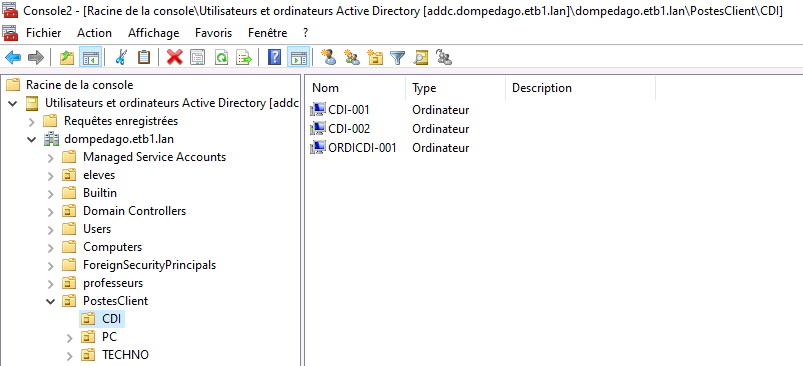The image size is (803, 366).
Task: Open the Help question mark icon
Action: 274,57
